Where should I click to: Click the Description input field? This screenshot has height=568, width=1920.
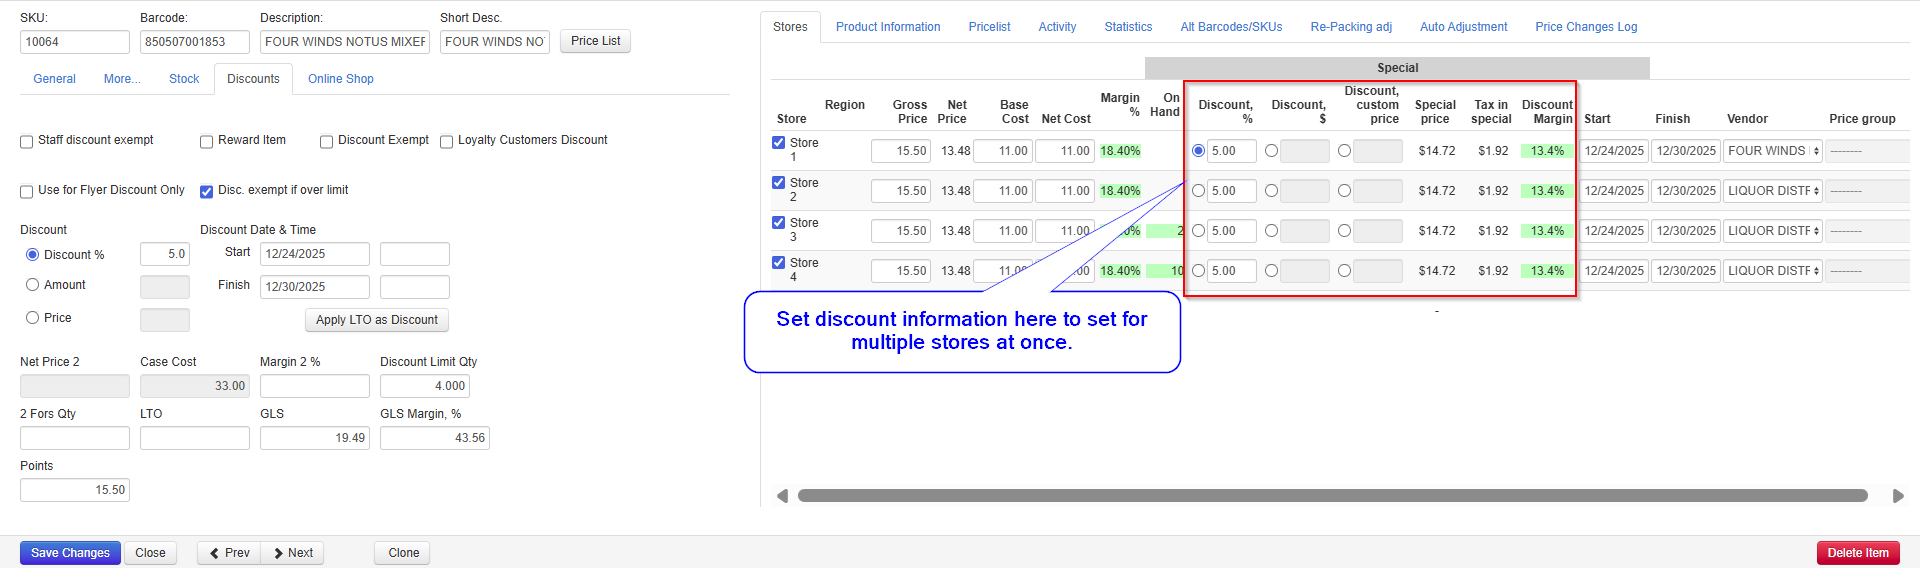(345, 42)
